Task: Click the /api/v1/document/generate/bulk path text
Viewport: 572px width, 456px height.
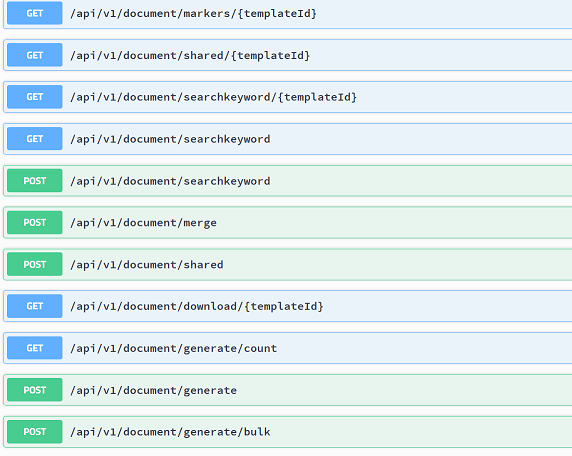Action: pos(170,432)
